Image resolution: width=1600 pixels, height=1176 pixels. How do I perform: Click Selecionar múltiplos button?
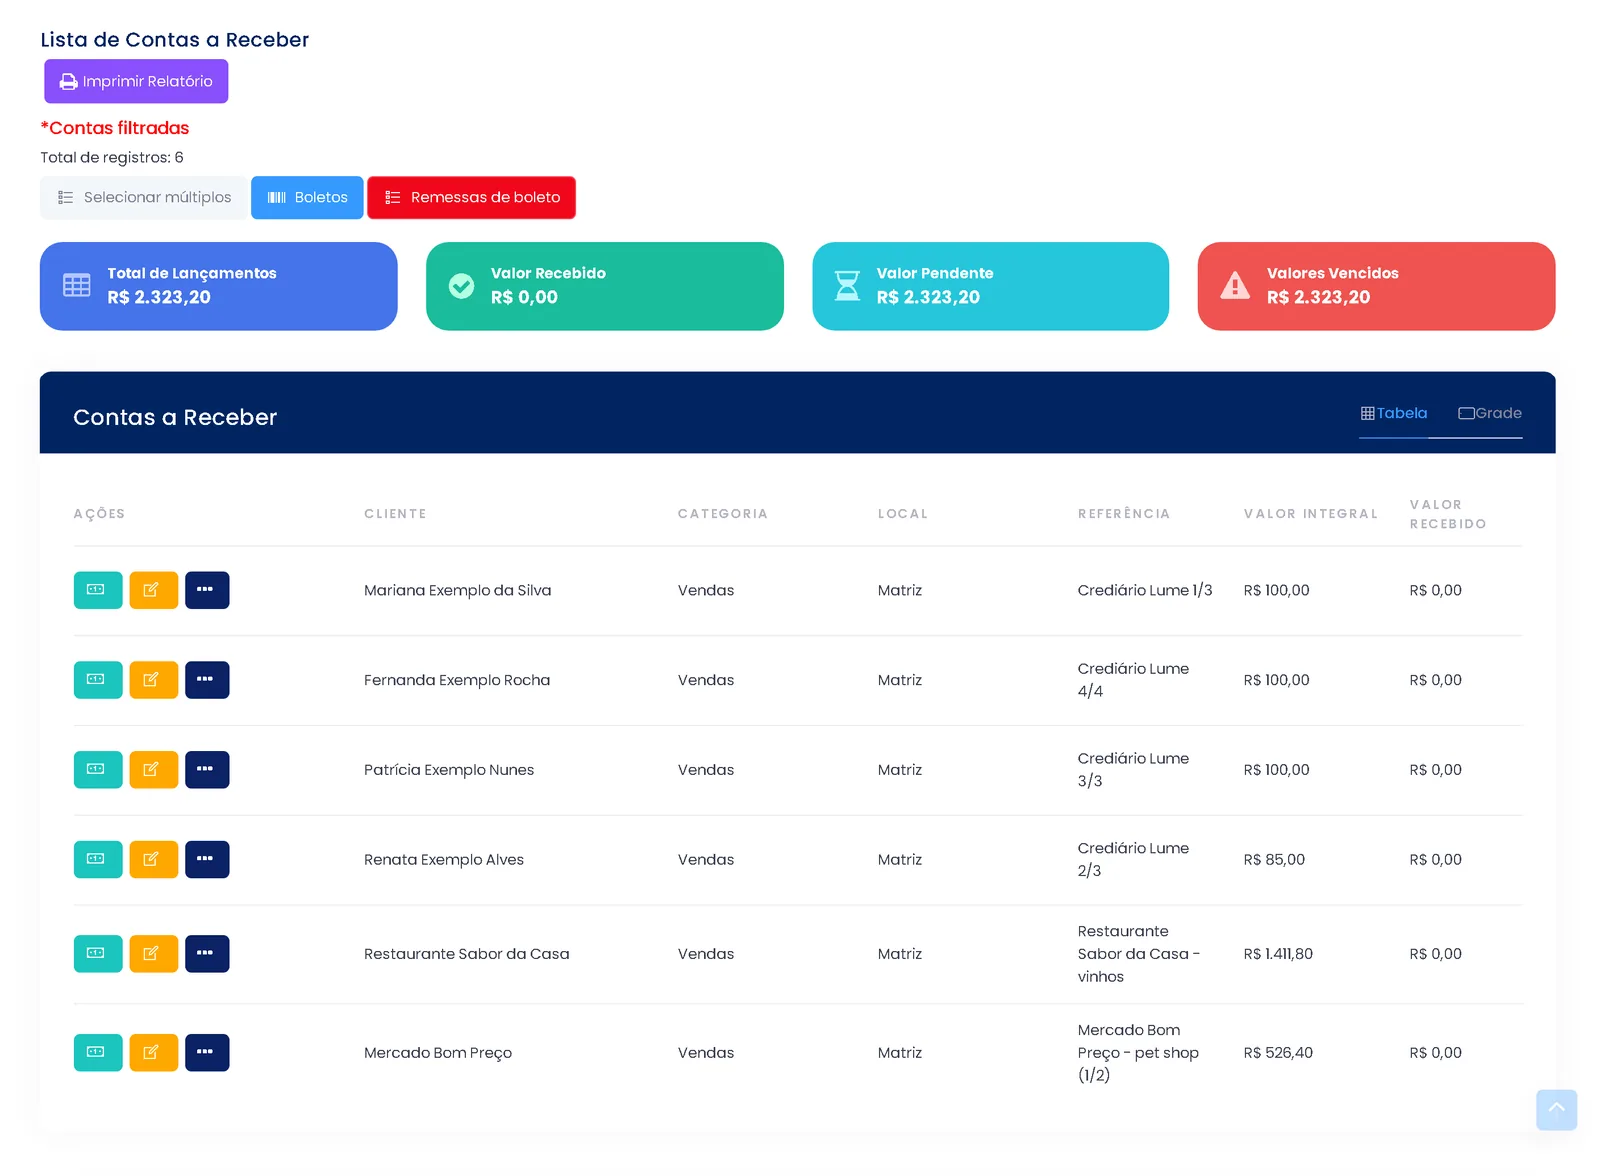(144, 198)
